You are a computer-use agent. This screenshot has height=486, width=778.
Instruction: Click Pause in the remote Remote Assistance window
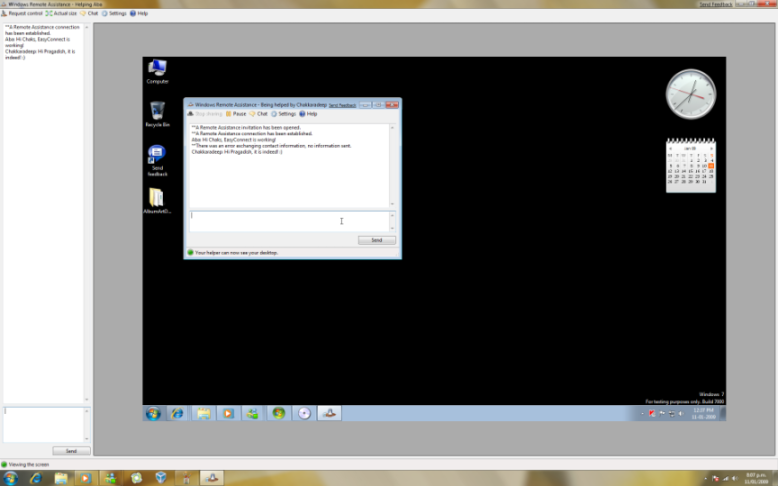pyautogui.click(x=236, y=114)
